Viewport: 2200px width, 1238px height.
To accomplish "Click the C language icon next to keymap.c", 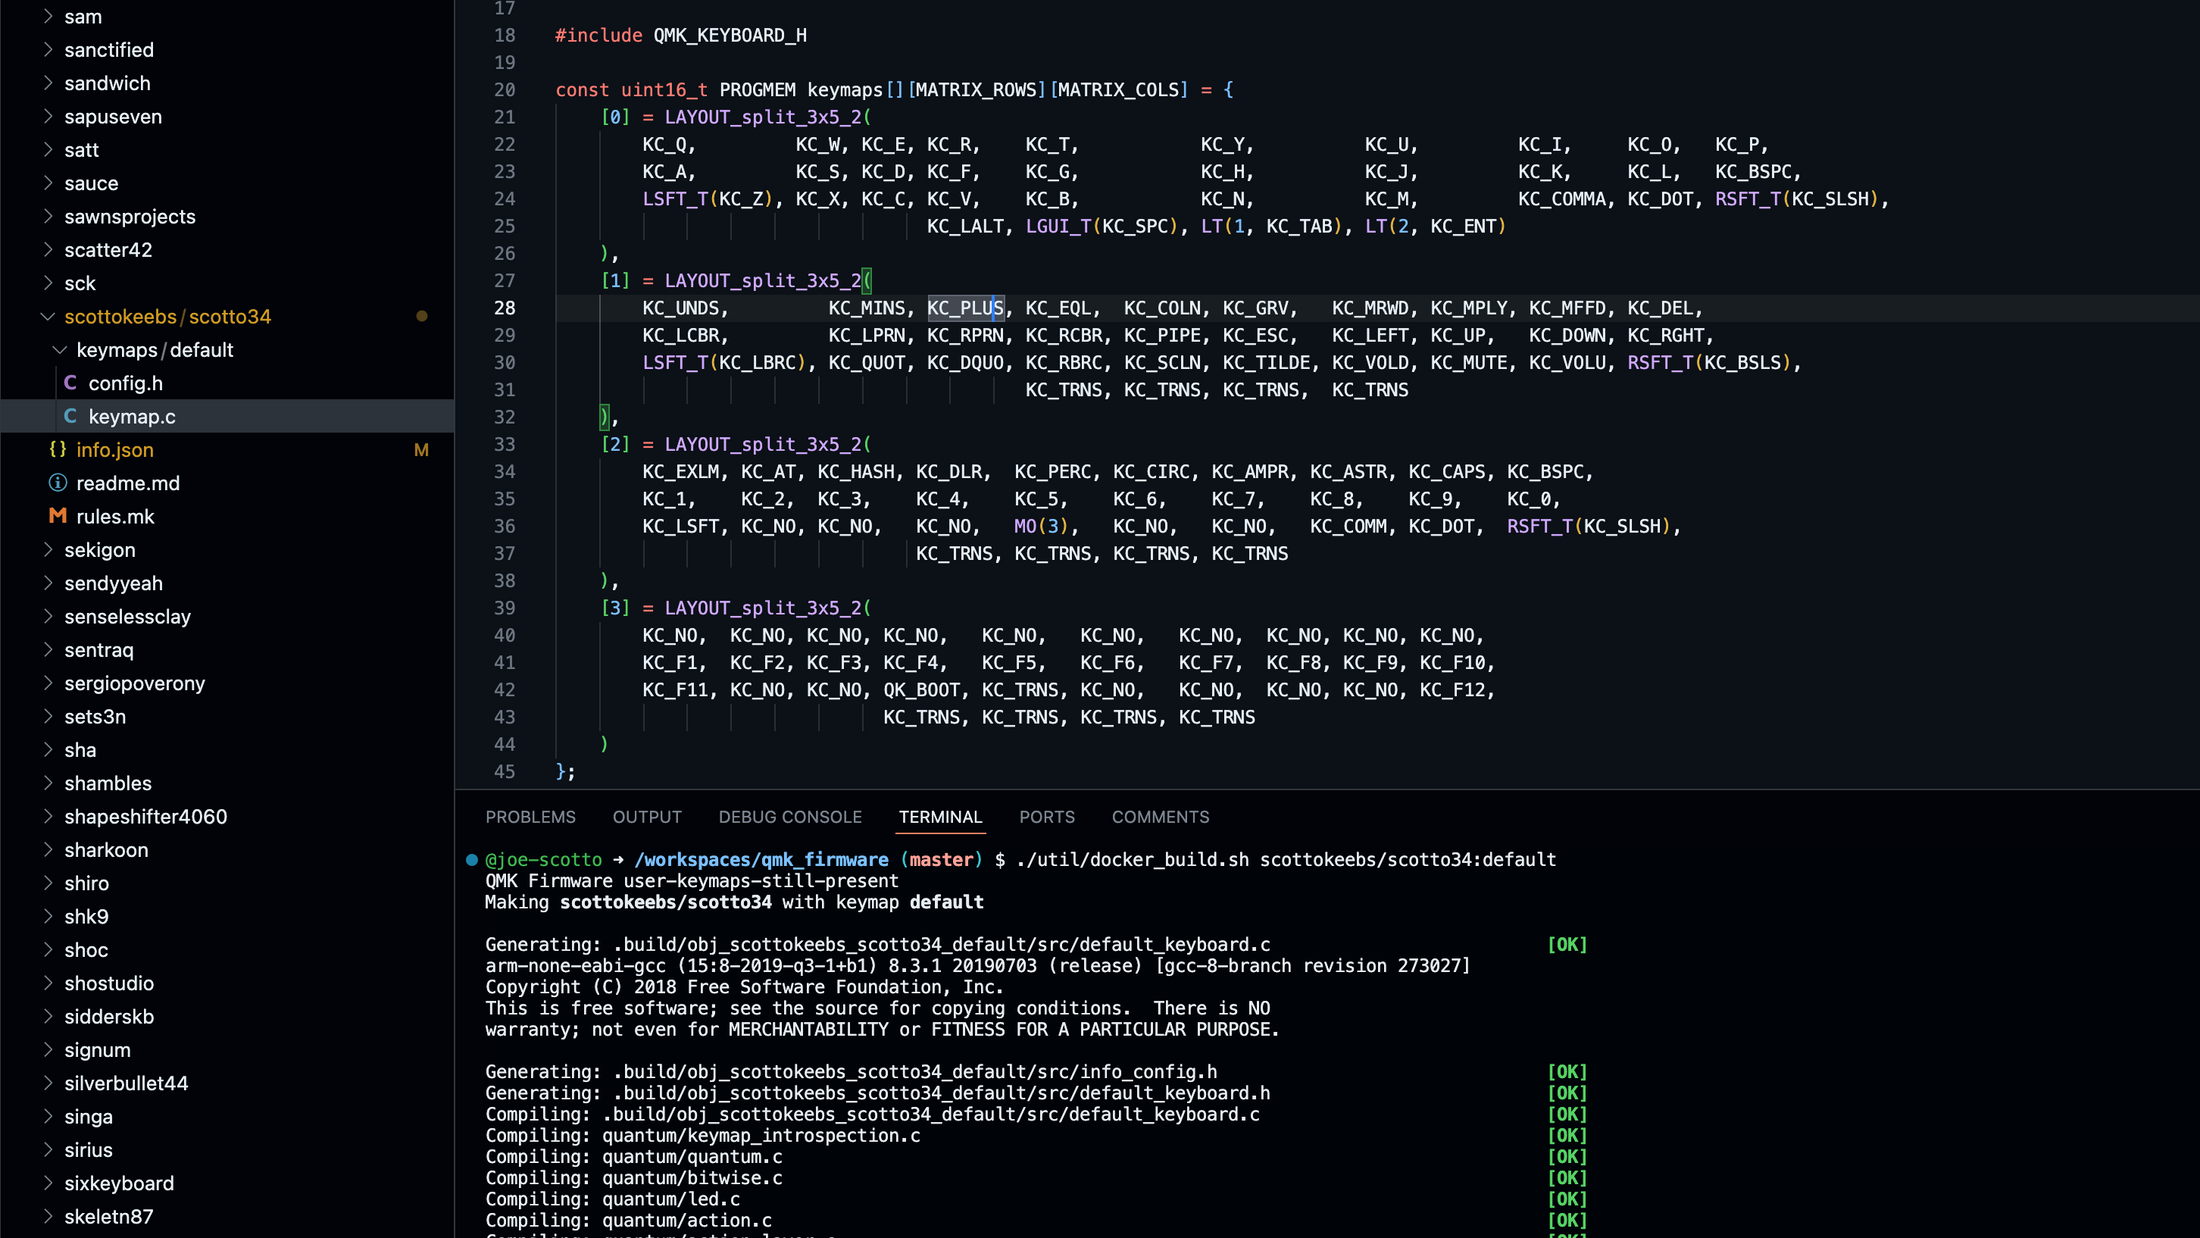I will click(70, 416).
